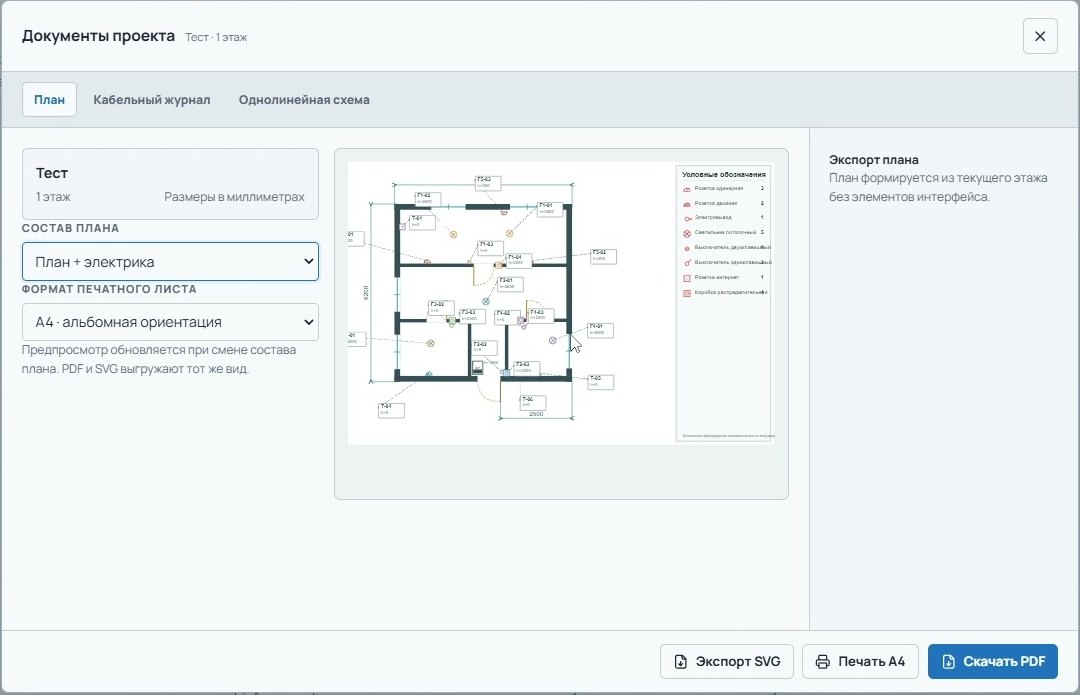Screen dimensions: 1080x695
Task: Open the Кабельный журнал tab
Action: [x=152, y=100]
